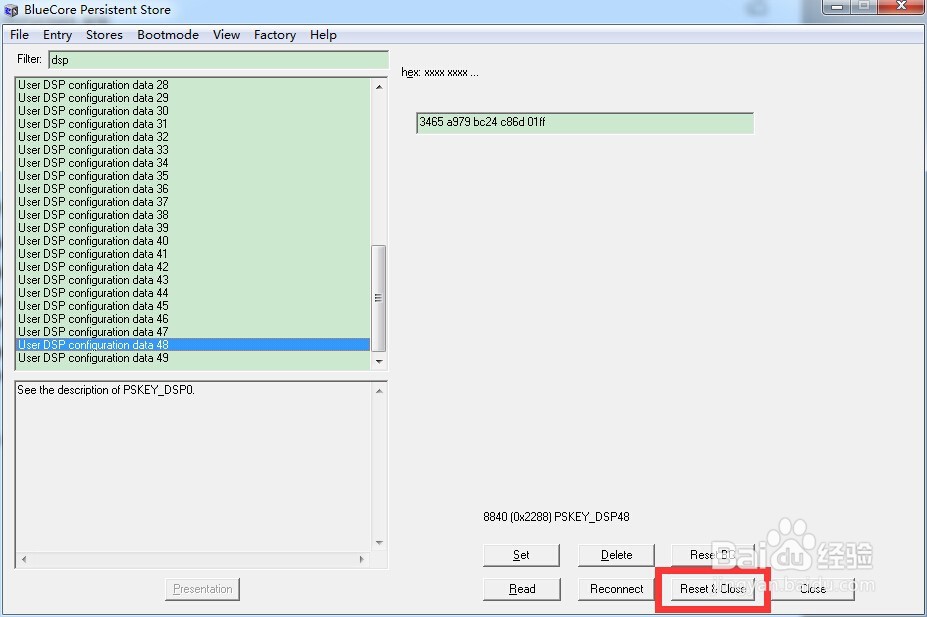Click the Set button

click(521, 555)
